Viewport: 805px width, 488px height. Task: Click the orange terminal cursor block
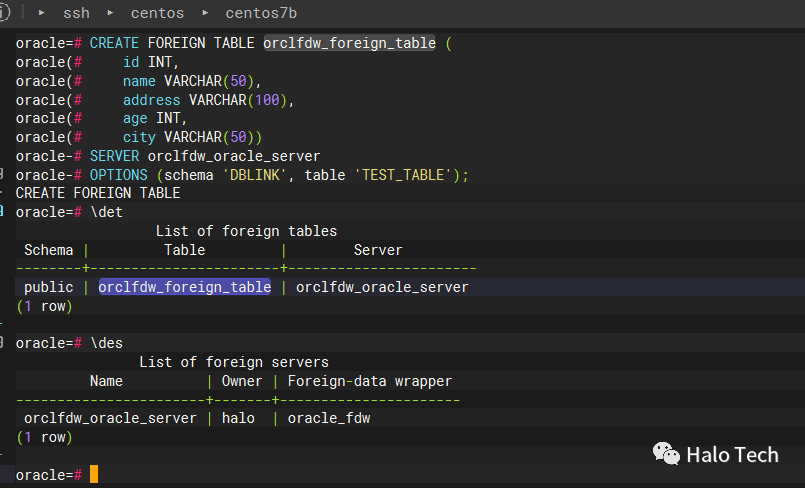pos(94,474)
